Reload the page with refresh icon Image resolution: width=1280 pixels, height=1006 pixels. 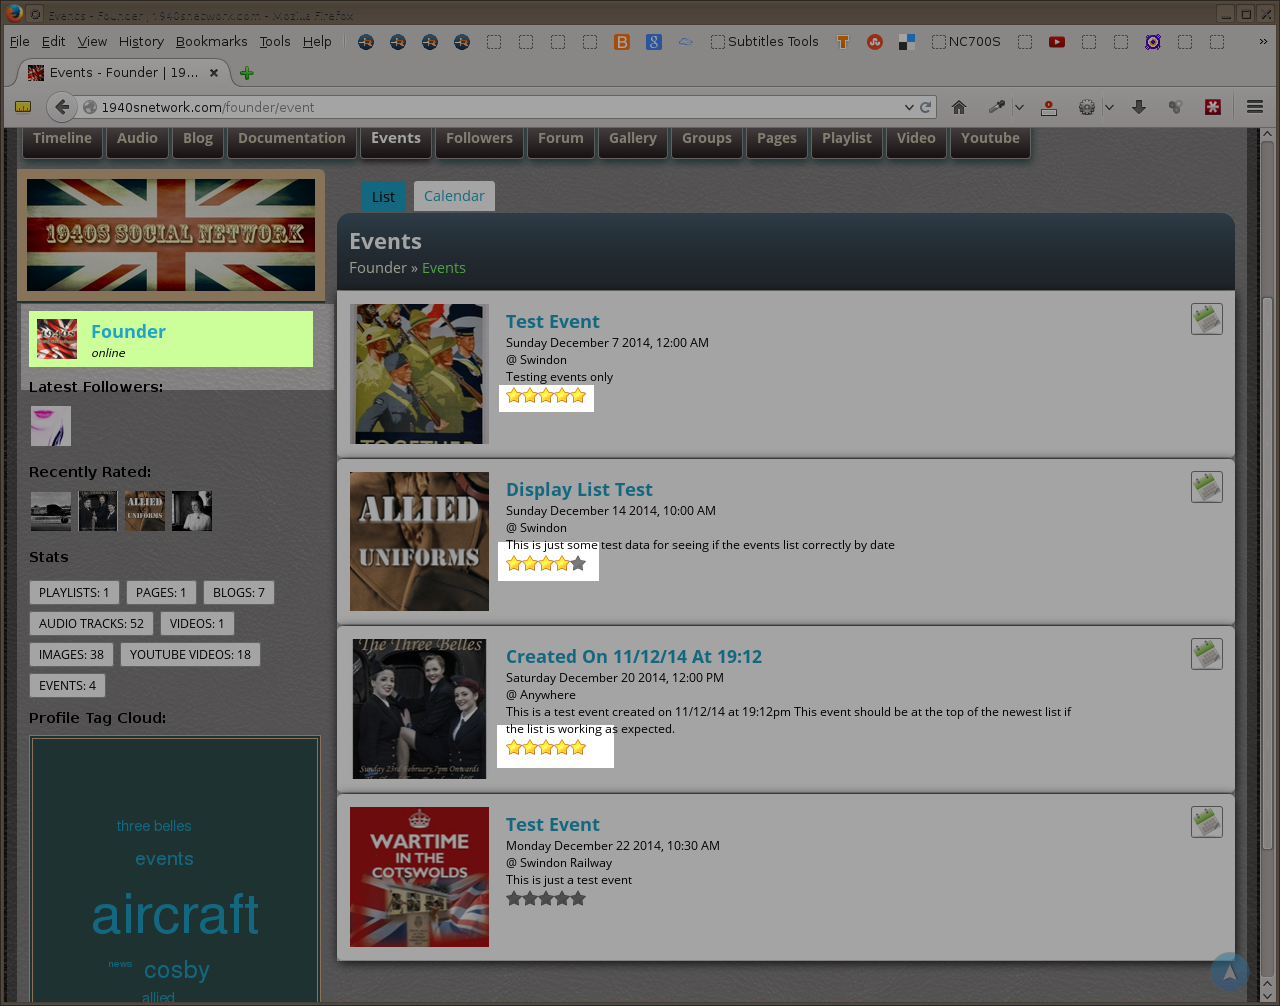pyautogui.click(x=926, y=107)
